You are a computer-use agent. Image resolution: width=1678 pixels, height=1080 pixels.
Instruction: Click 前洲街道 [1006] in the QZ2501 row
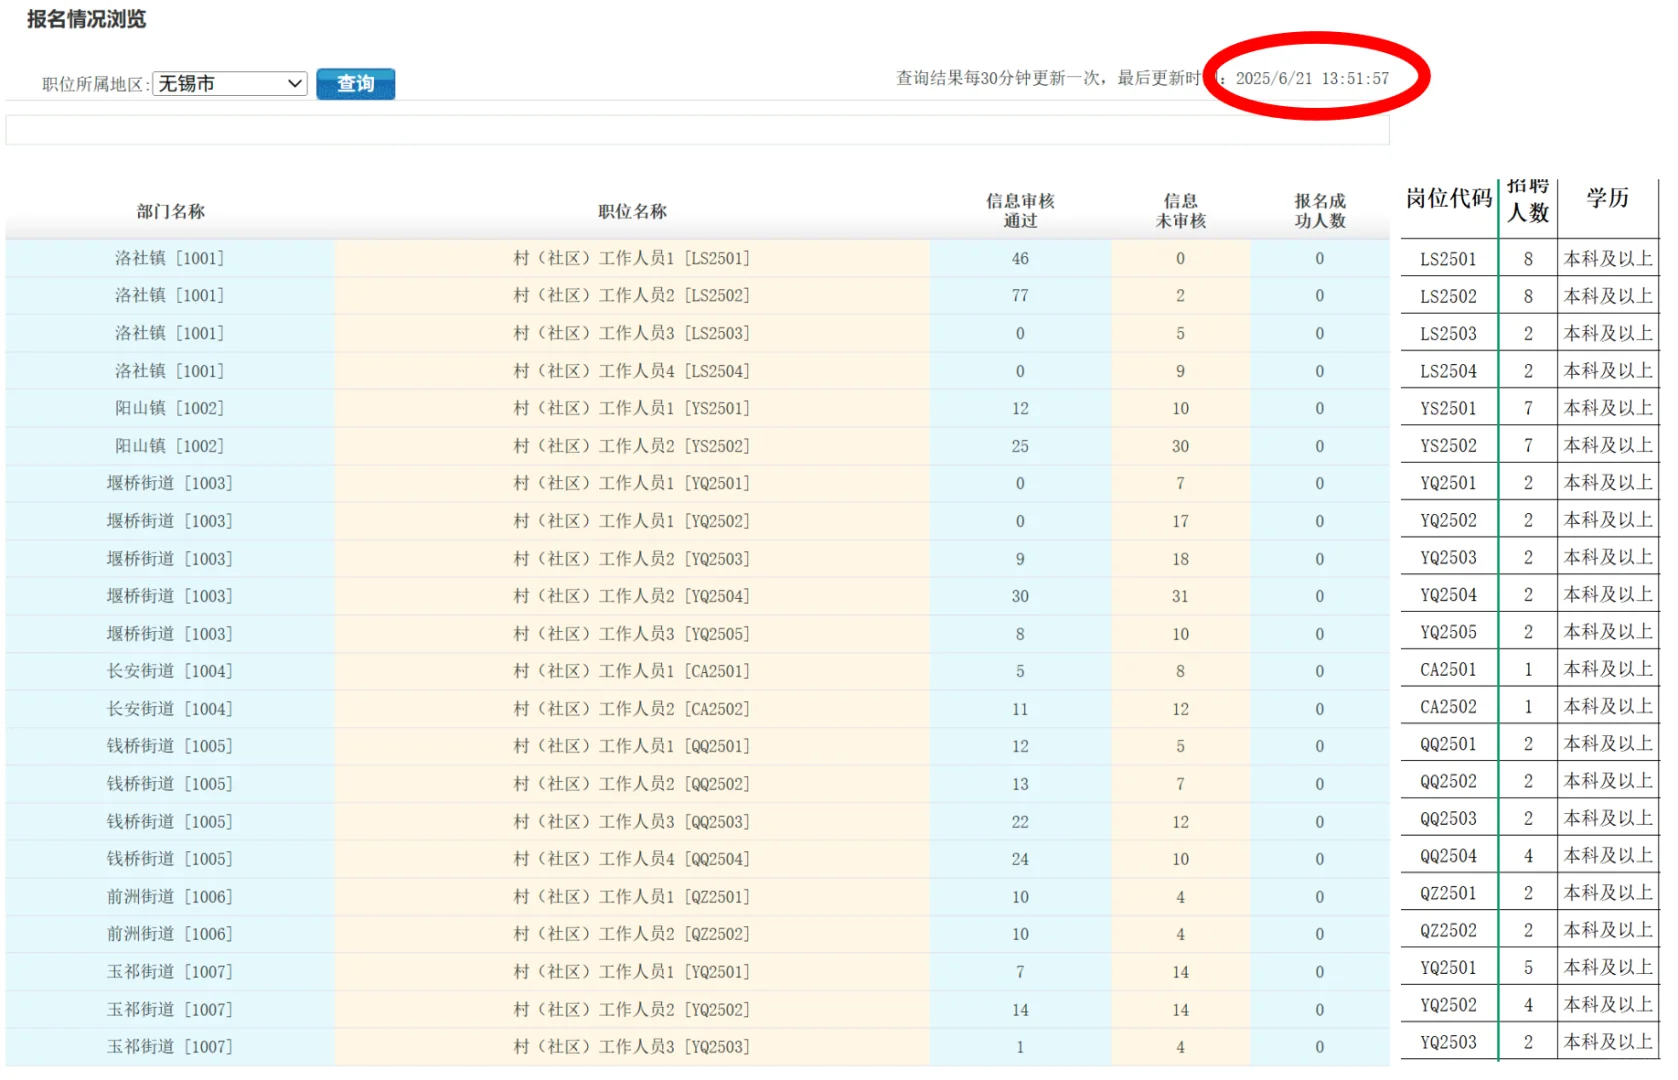[x=170, y=897]
